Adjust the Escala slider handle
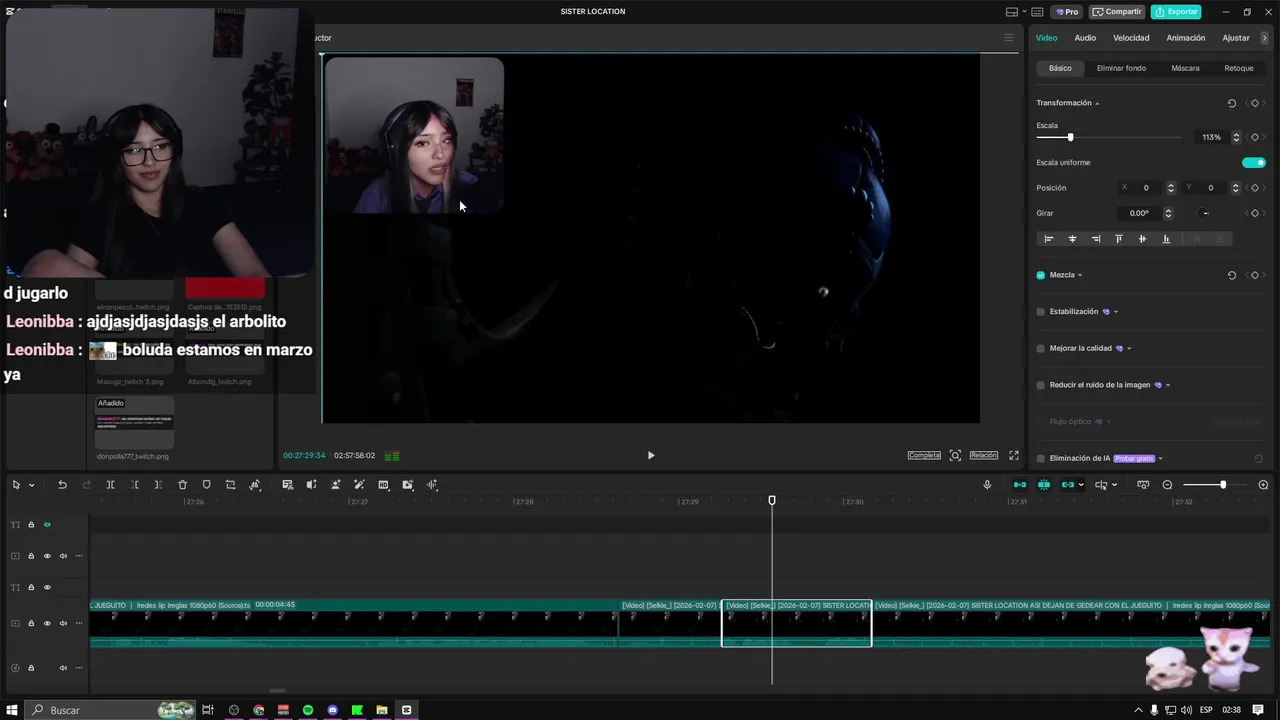Viewport: 1280px width, 720px height. click(x=1070, y=137)
